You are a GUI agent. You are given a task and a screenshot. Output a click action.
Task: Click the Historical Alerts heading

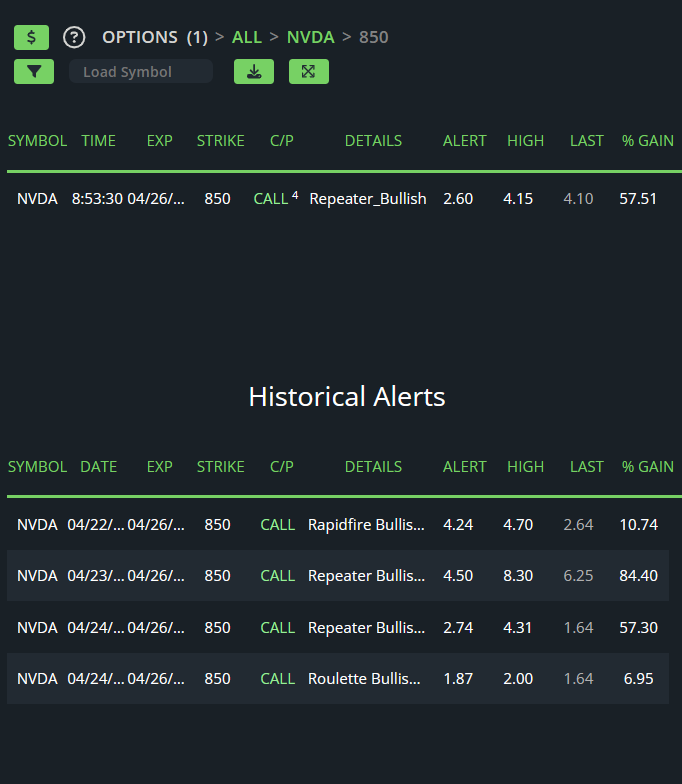[x=347, y=397]
